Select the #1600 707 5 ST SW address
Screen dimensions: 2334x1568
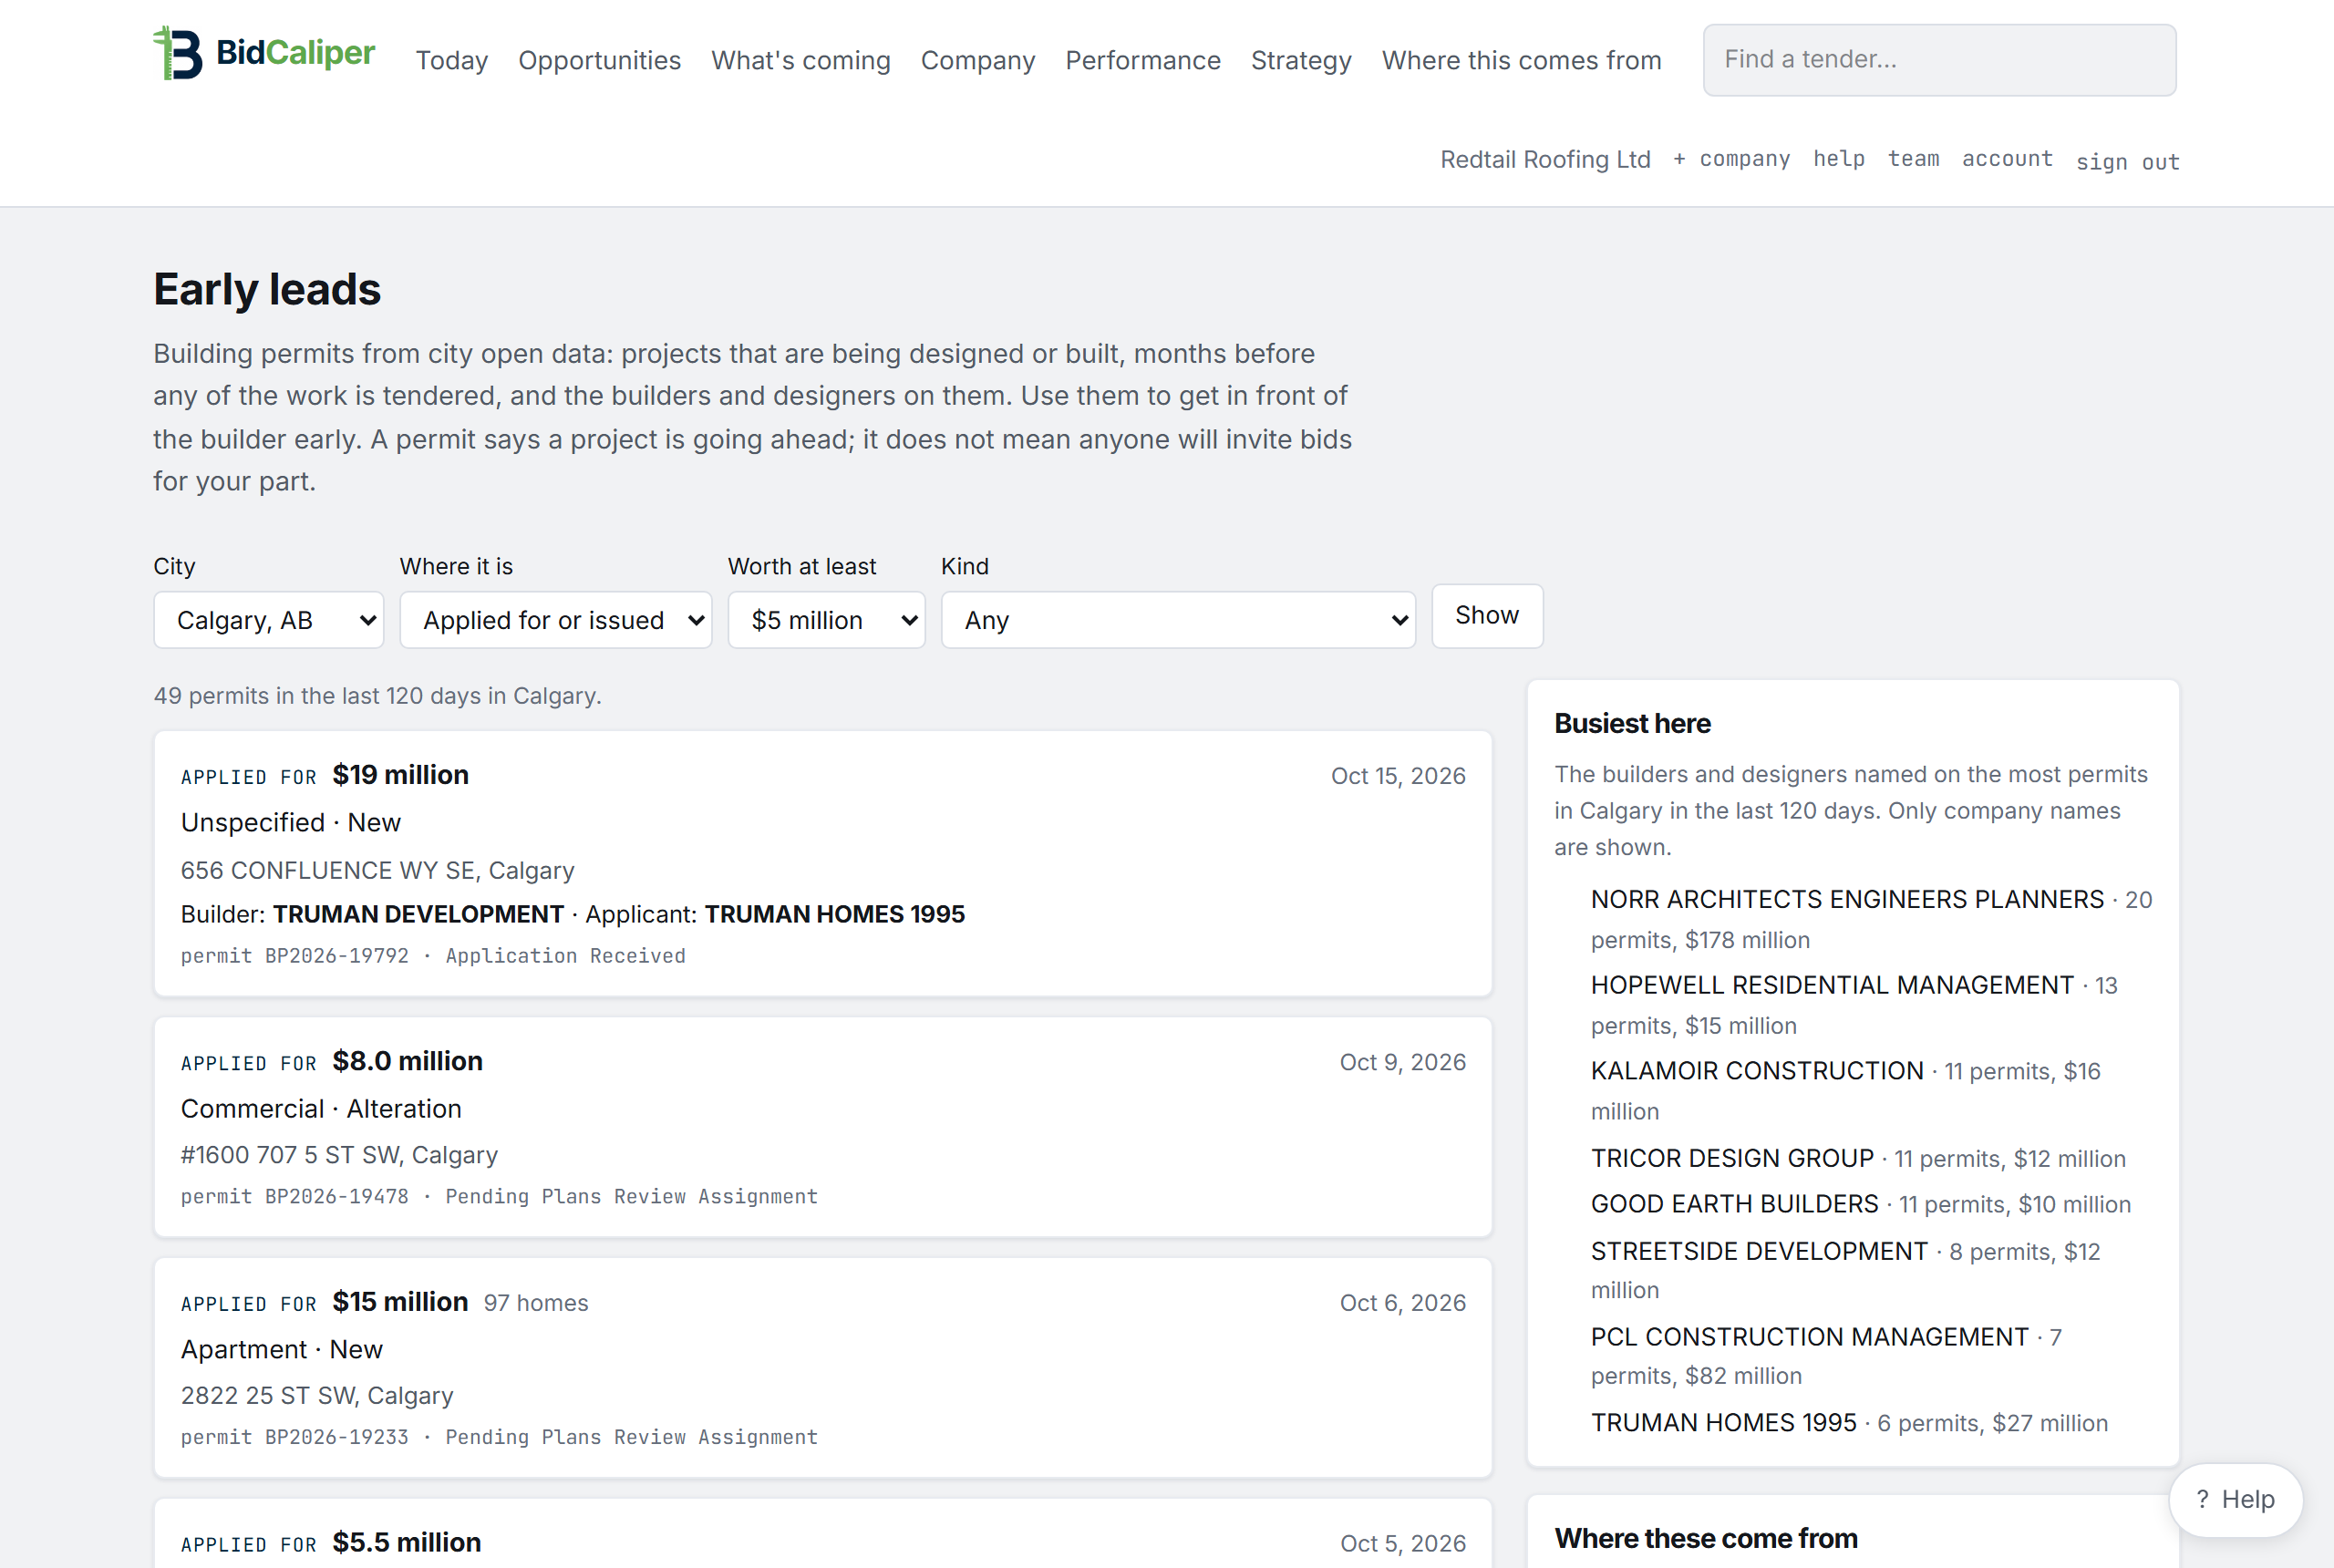pos(339,1155)
